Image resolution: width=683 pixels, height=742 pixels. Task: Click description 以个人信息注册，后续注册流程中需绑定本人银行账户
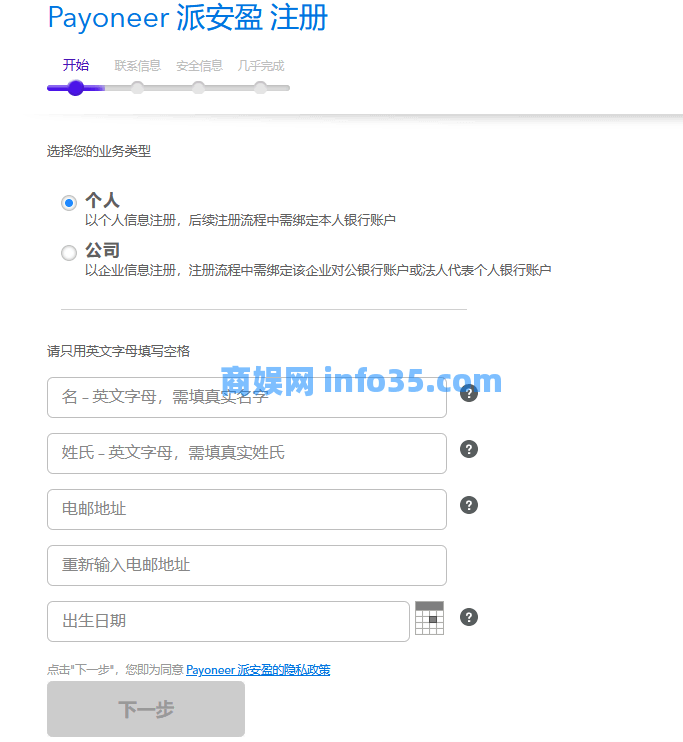[x=240, y=220]
